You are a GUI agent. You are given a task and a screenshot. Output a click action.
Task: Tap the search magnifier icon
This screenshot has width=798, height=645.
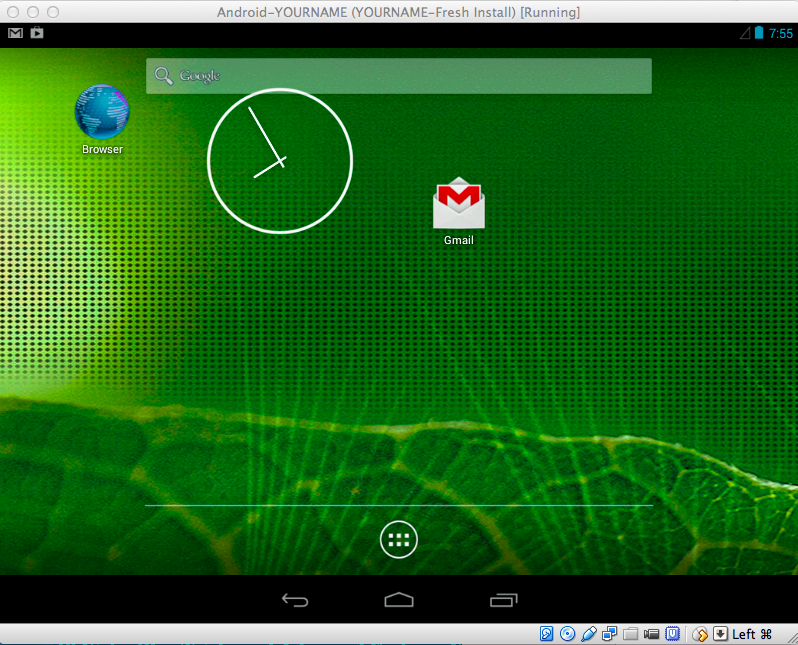click(x=164, y=76)
